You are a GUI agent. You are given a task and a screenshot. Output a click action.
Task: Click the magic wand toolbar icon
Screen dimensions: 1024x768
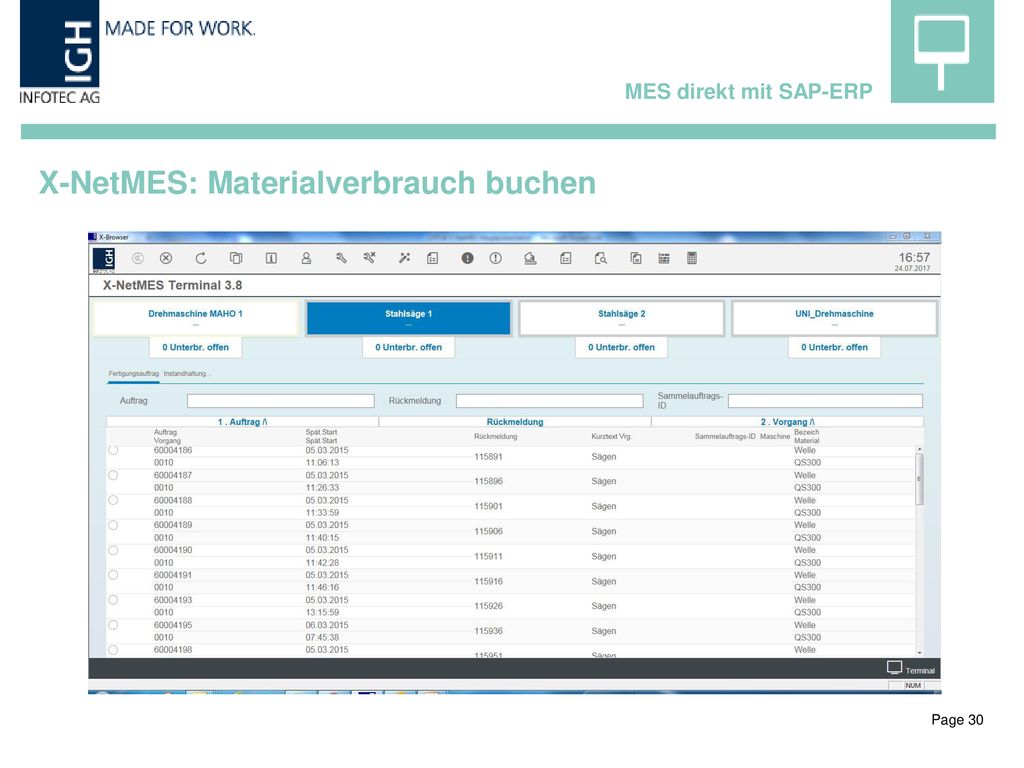point(405,259)
